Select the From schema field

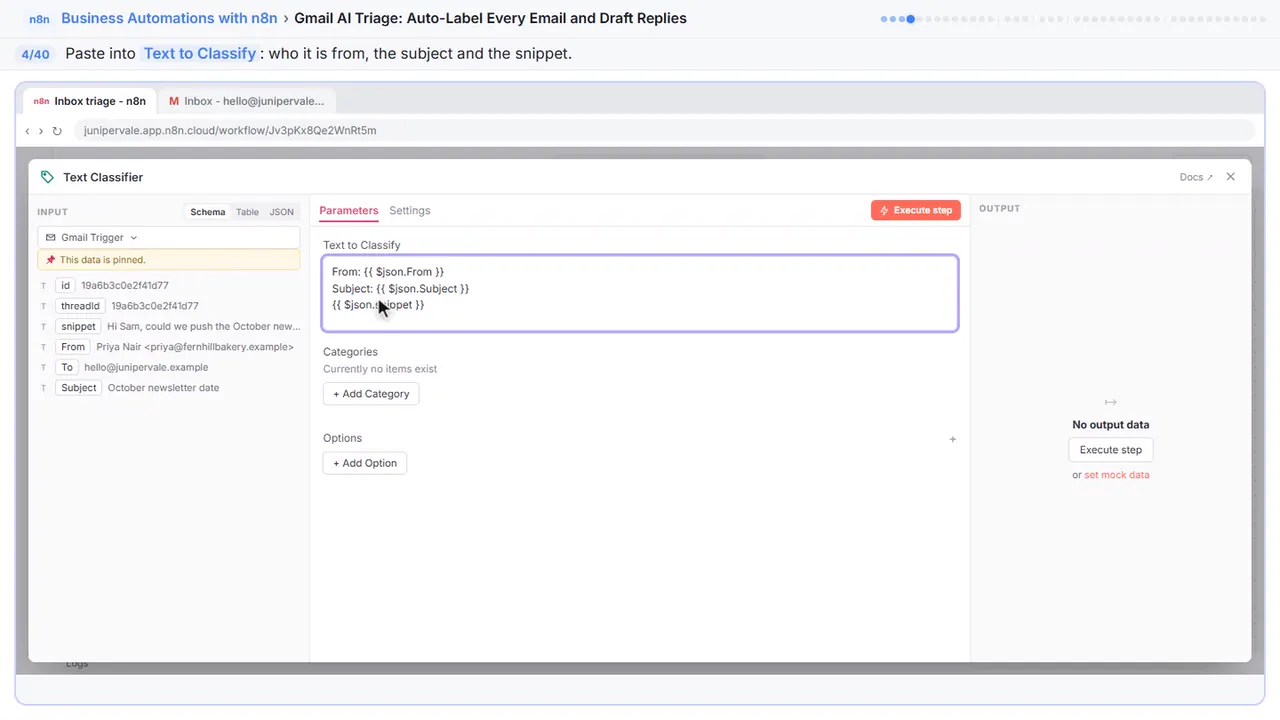[73, 347]
